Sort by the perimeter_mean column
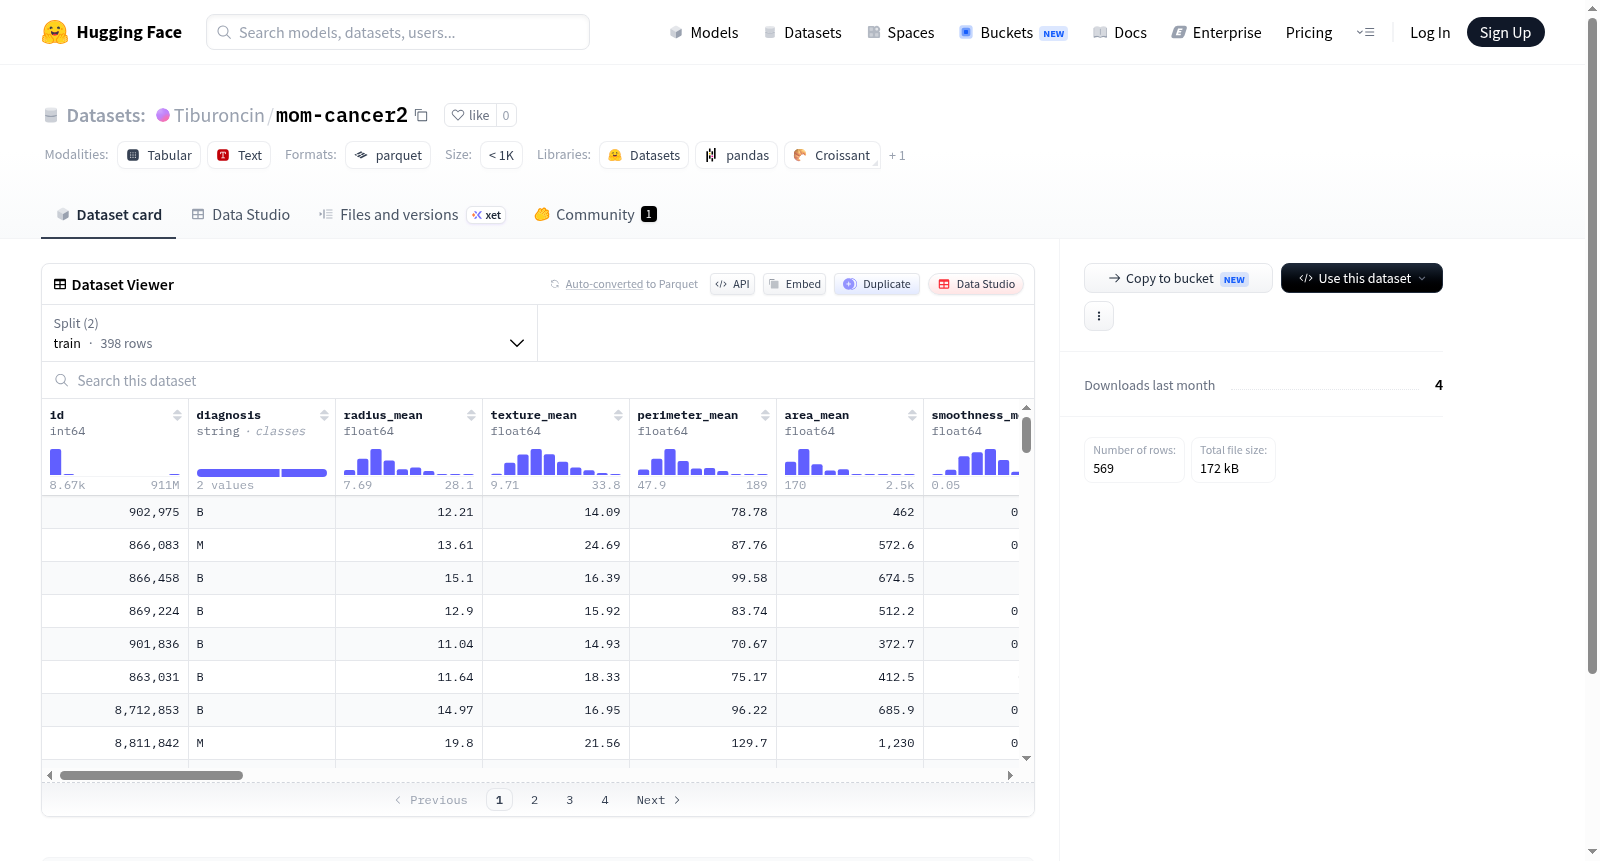This screenshot has height=861, width=1600. (765, 415)
